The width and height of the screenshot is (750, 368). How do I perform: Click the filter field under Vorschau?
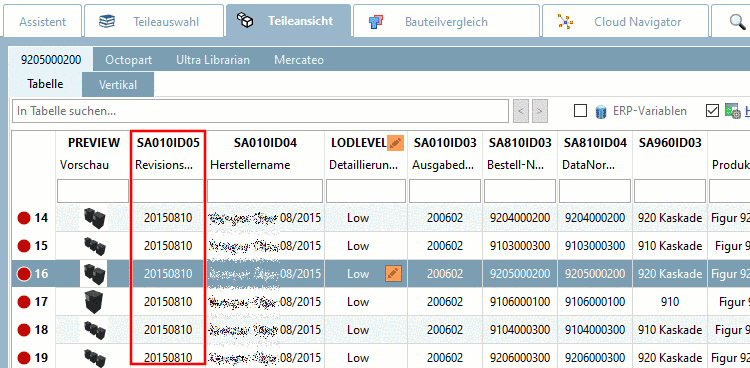click(x=93, y=191)
